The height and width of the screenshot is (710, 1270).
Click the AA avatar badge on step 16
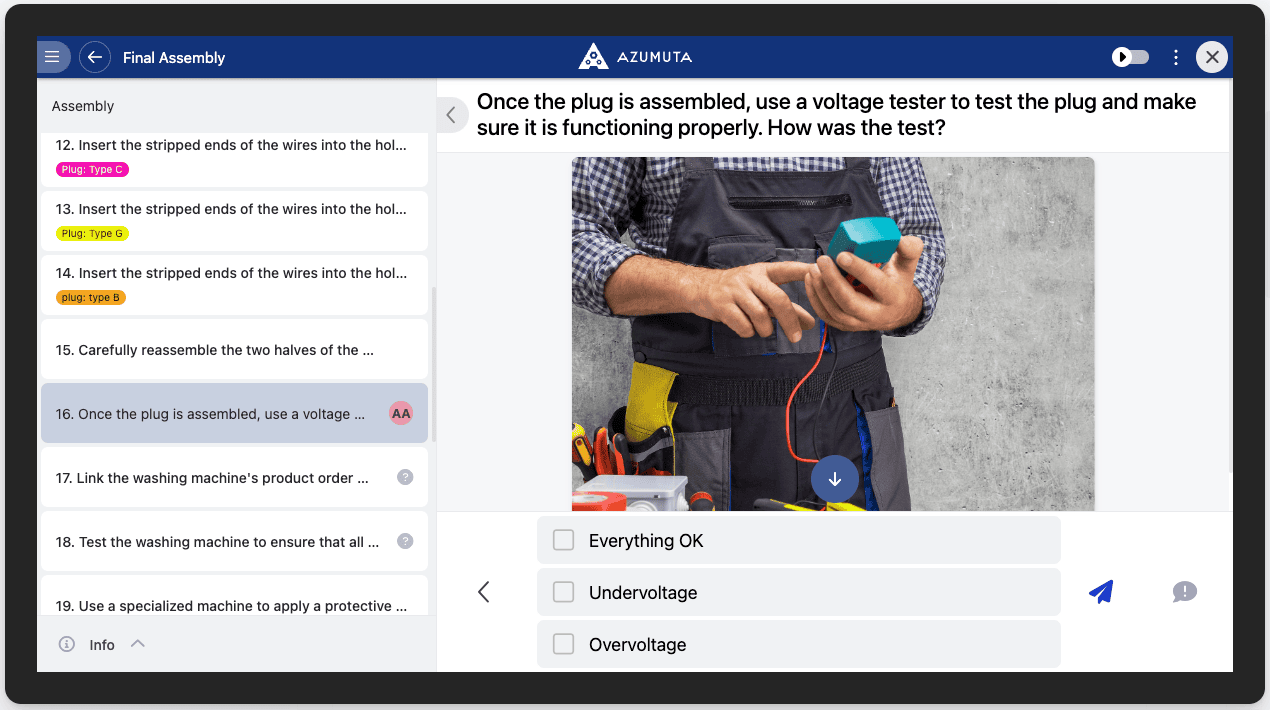[400, 413]
